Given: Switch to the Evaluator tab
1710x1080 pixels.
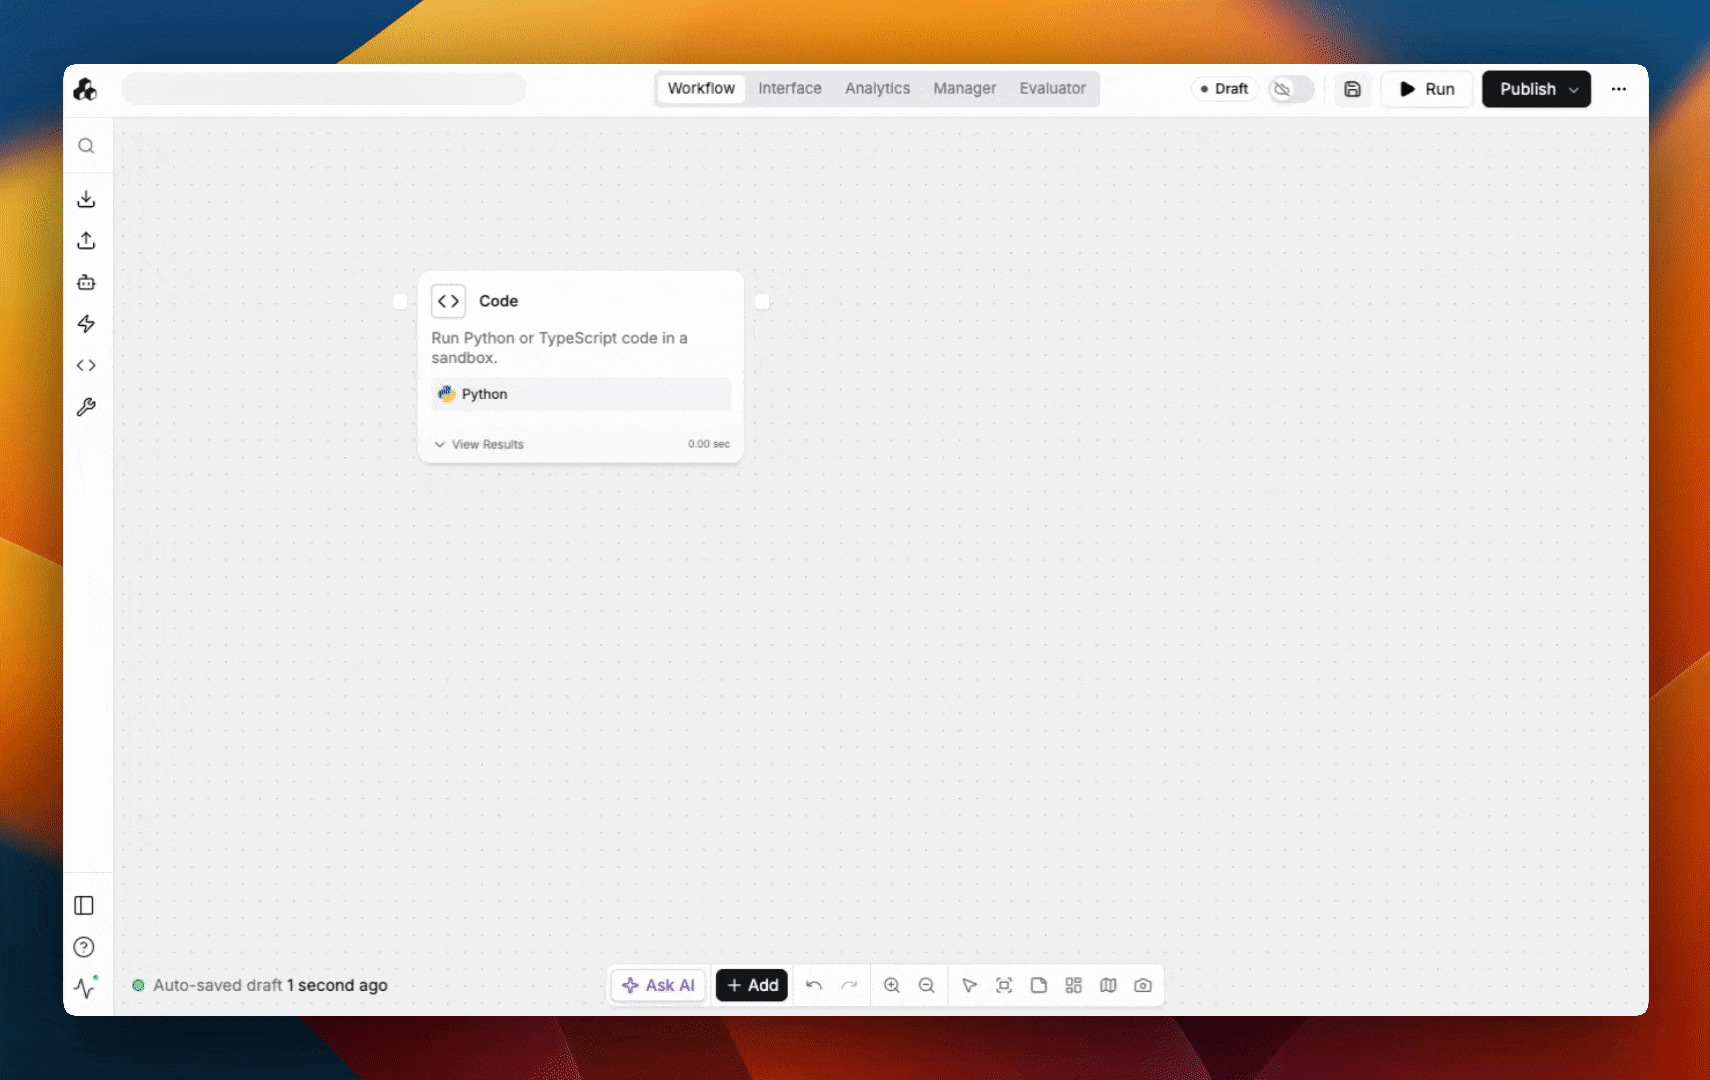Looking at the screenshot, I should coord(1052,89).
